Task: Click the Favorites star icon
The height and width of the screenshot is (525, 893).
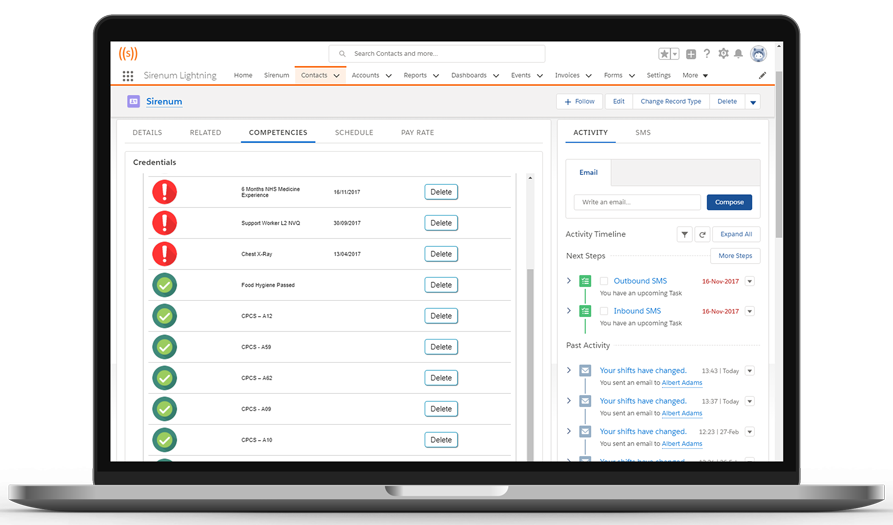Action: (664, 54)
